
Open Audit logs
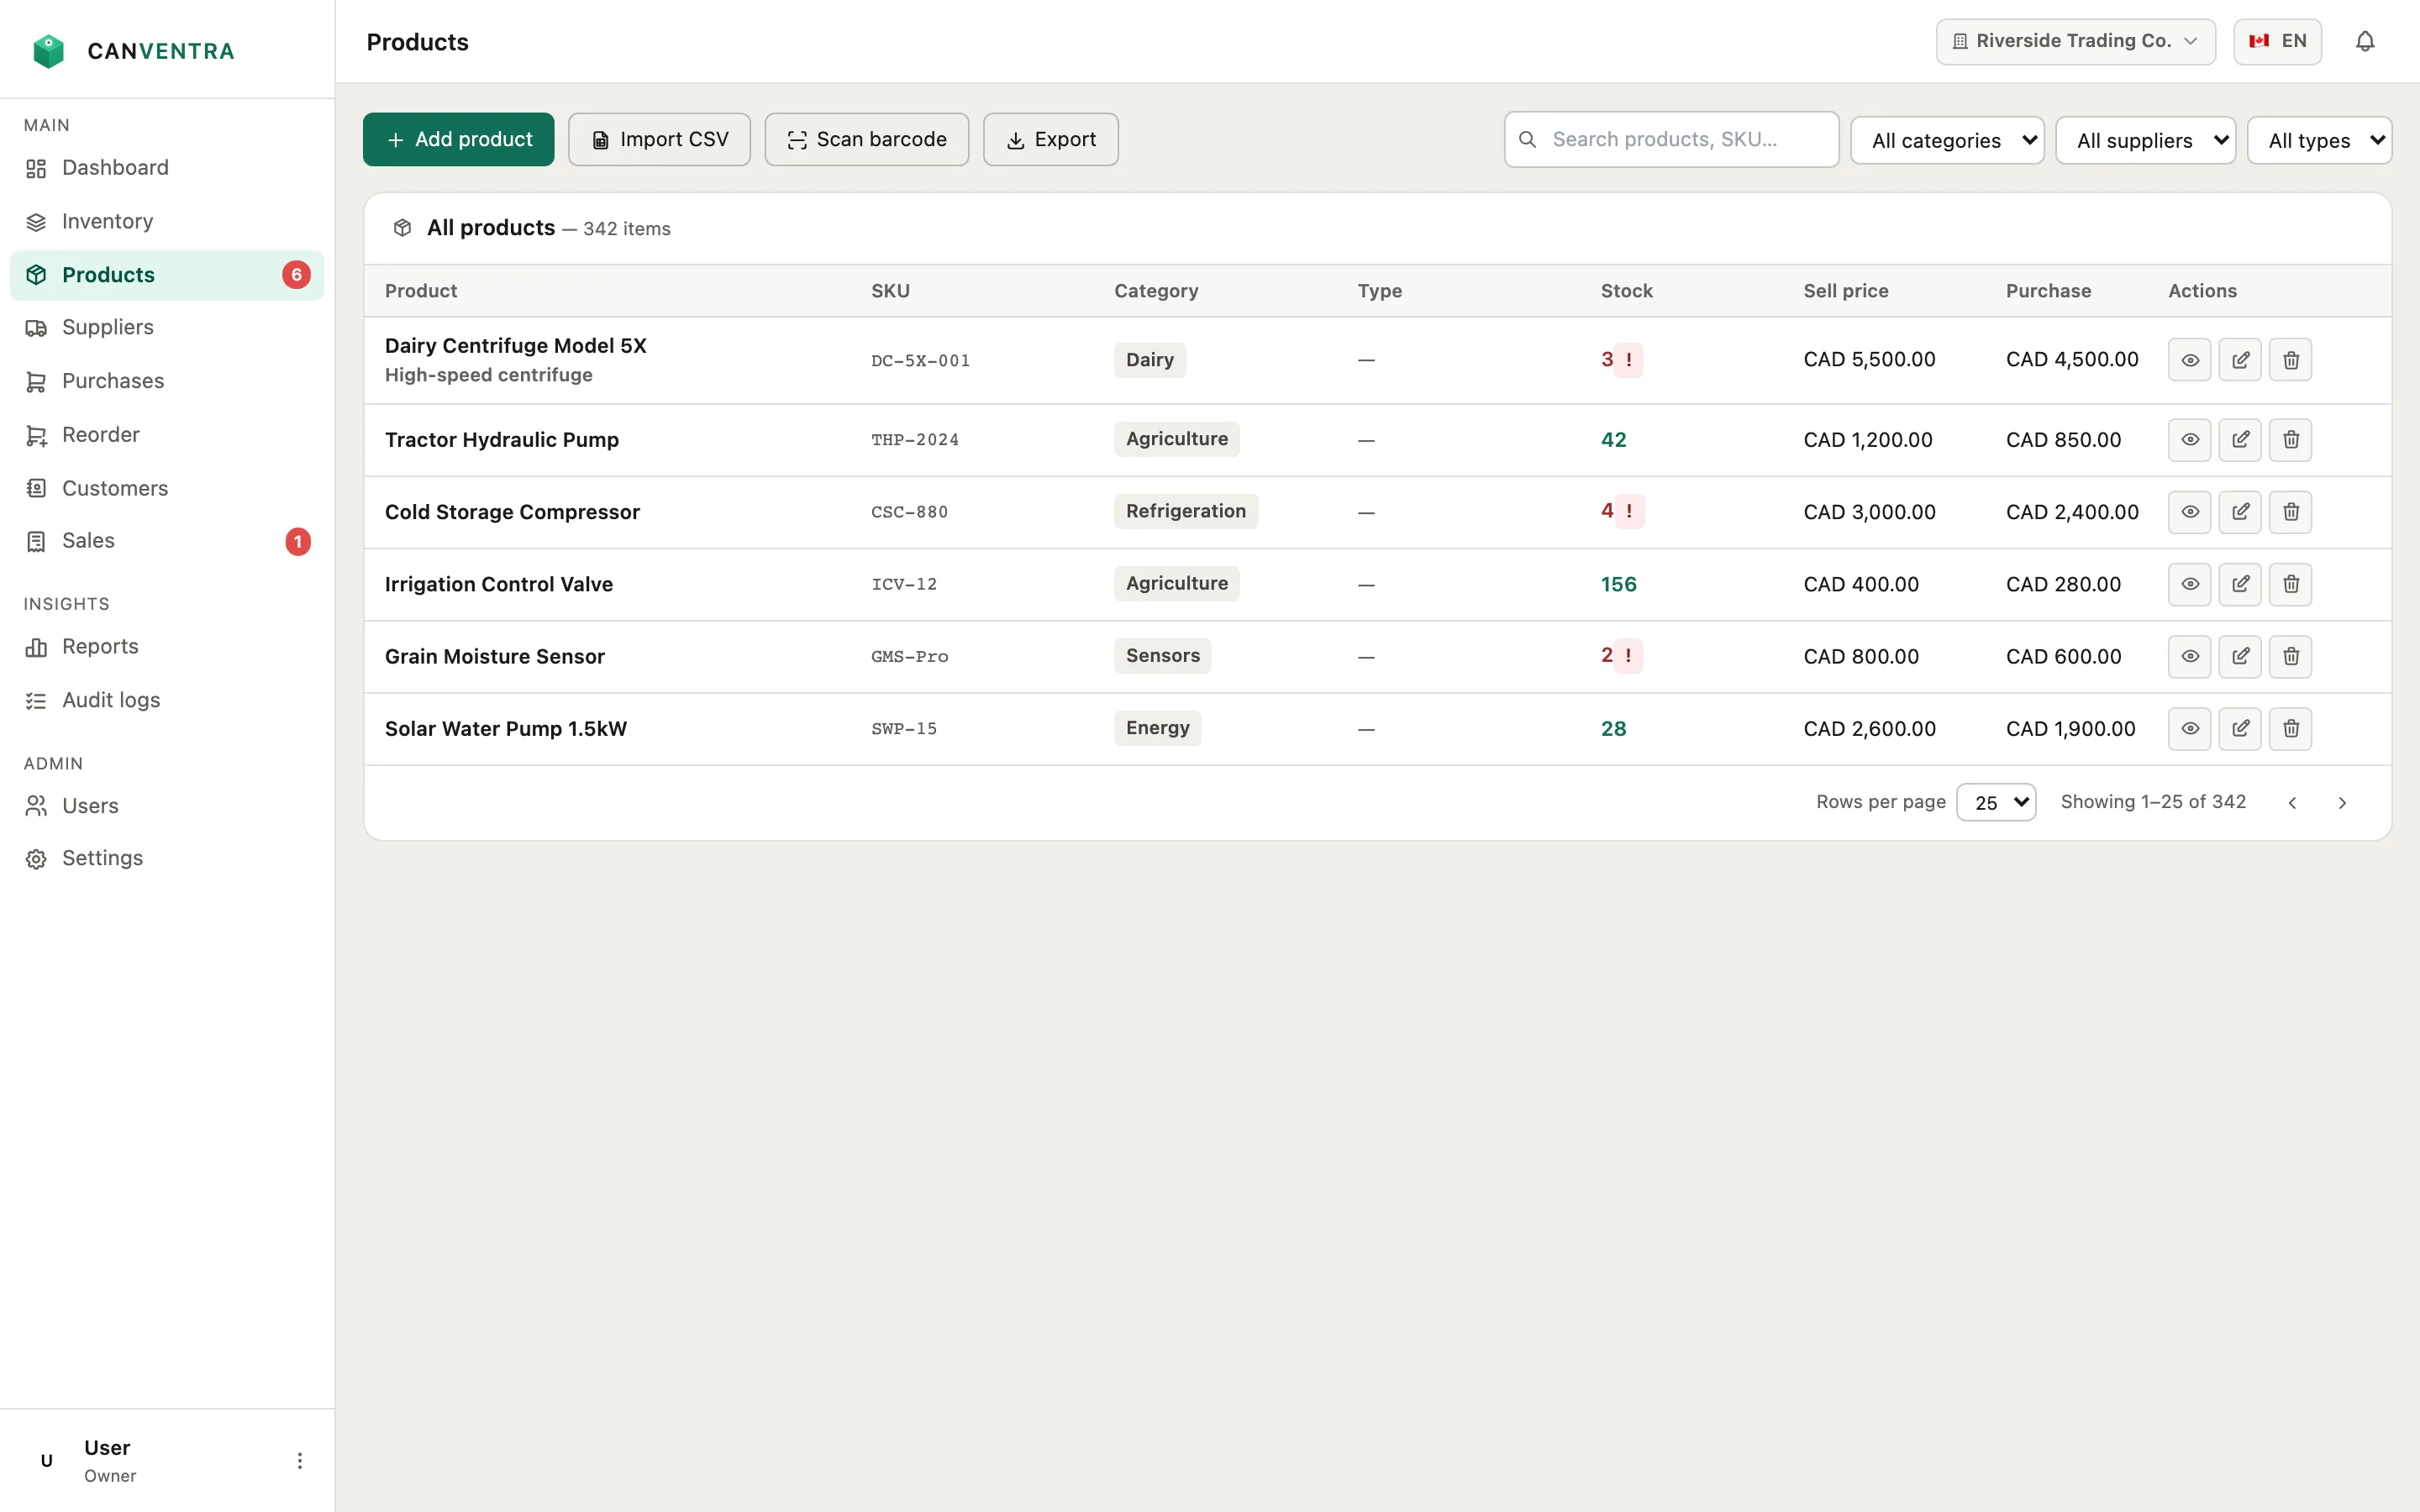tap(167, 701)
